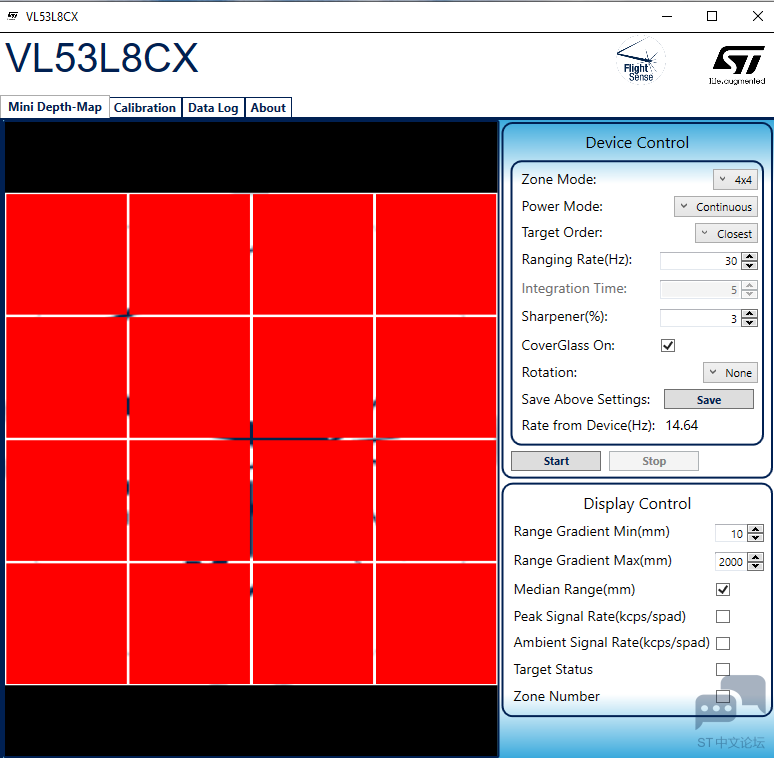This screenshot has height=758, width=774.
Task: Click Save to store above settings
Action: 708,400
